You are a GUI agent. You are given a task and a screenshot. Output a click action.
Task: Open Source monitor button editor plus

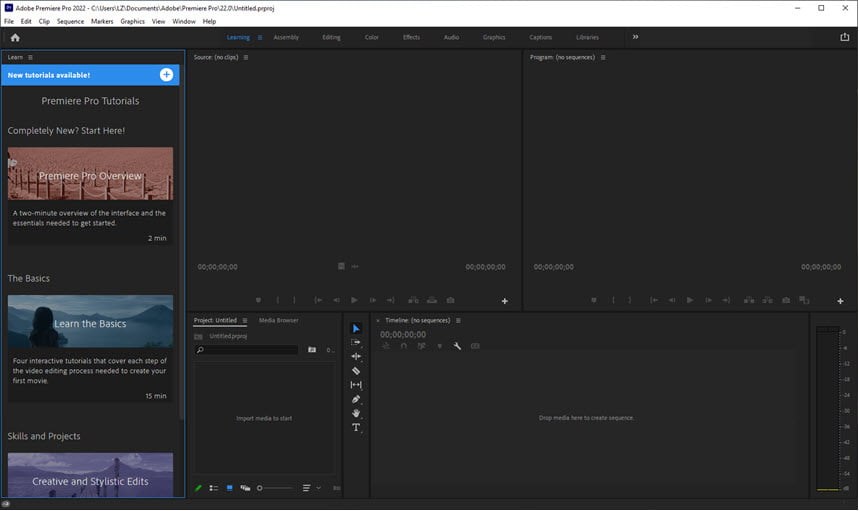[x=505, y=301]
